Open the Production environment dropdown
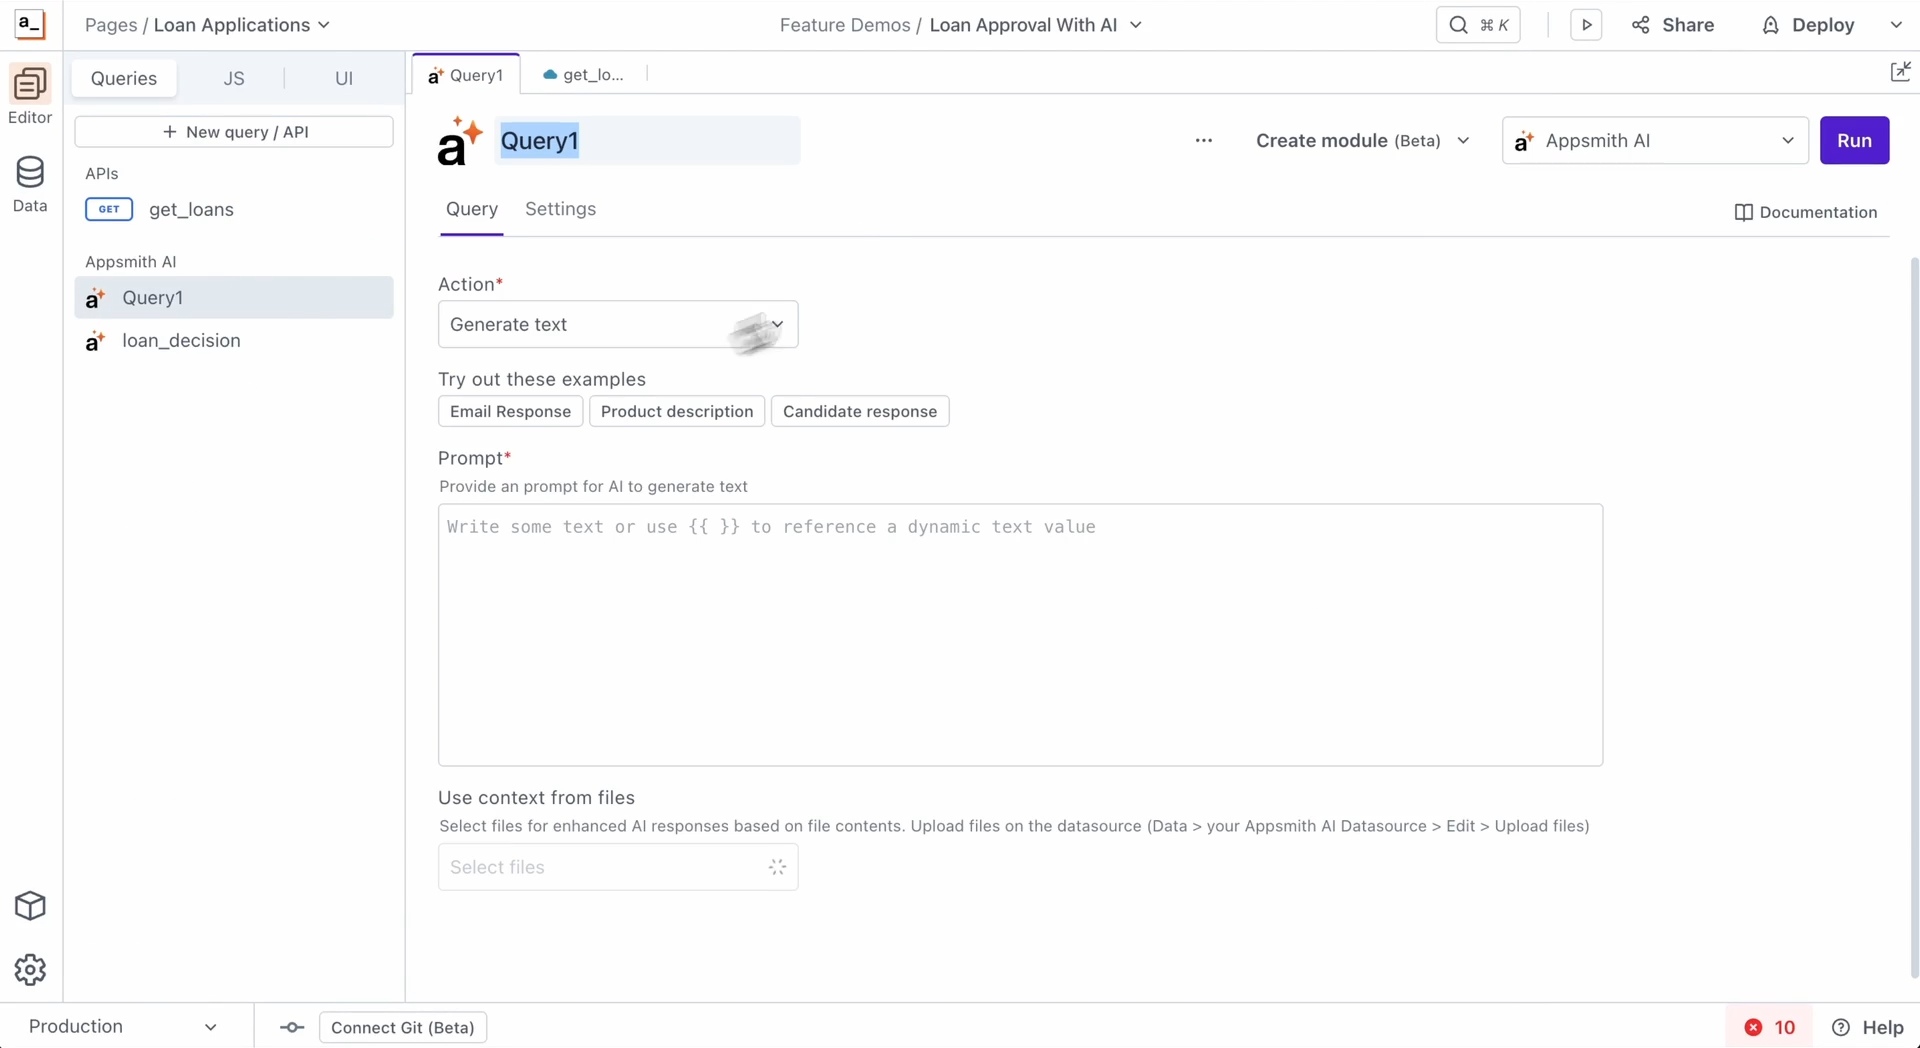The width and height of the screenshot is (1920, 1048). (123, 1027)
